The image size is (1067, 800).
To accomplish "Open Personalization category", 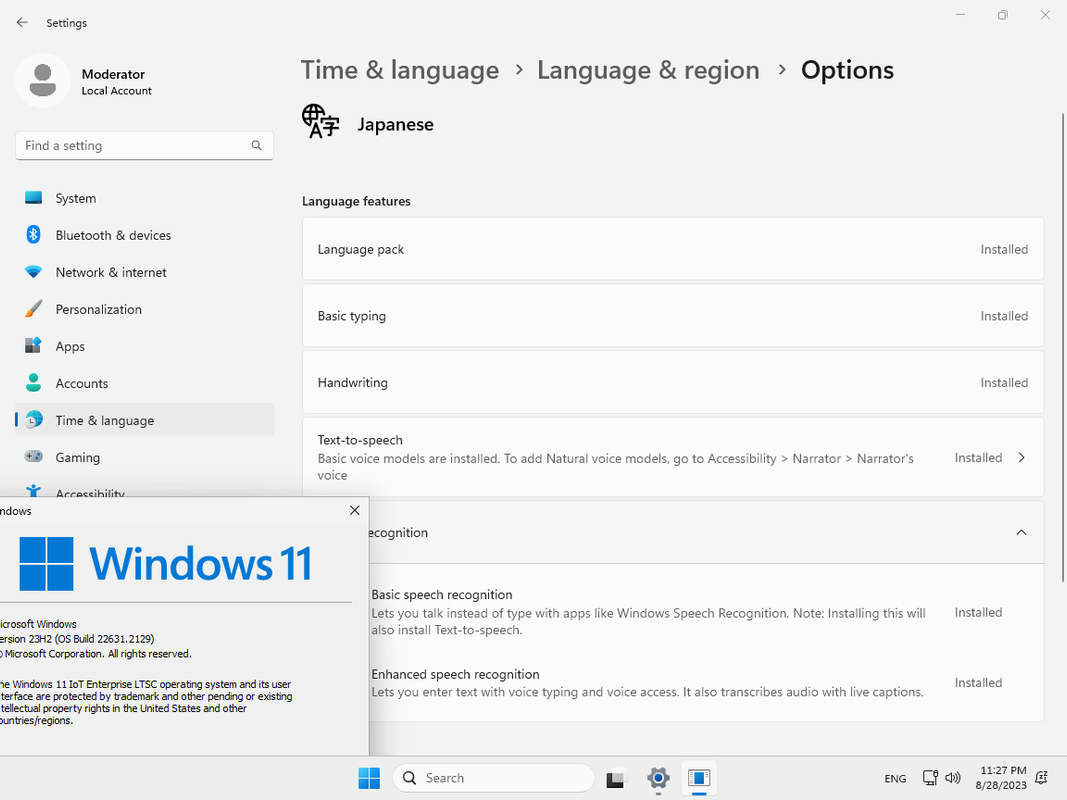I will 144,310.
